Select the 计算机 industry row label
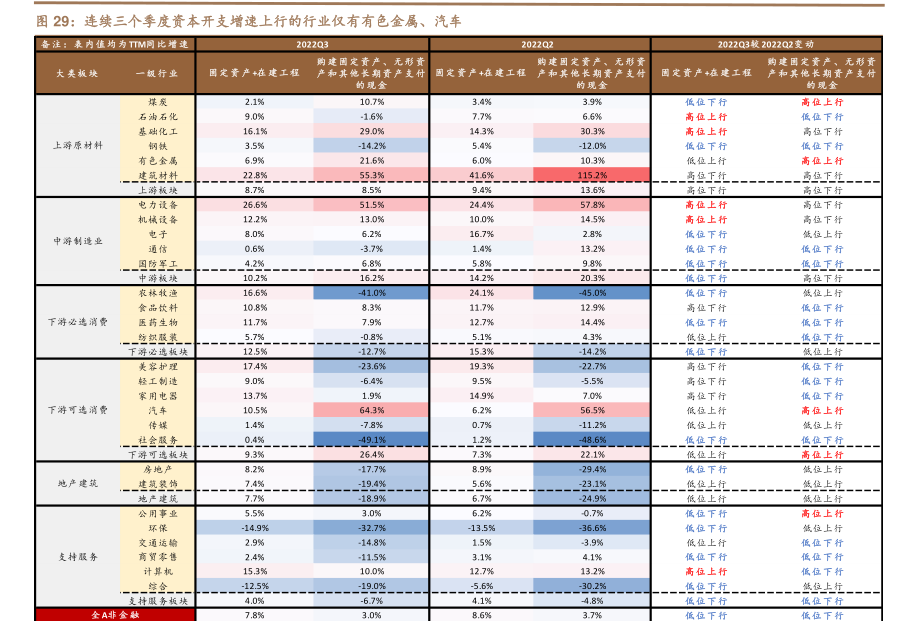The image size is (913, 621). click(157, 571)
